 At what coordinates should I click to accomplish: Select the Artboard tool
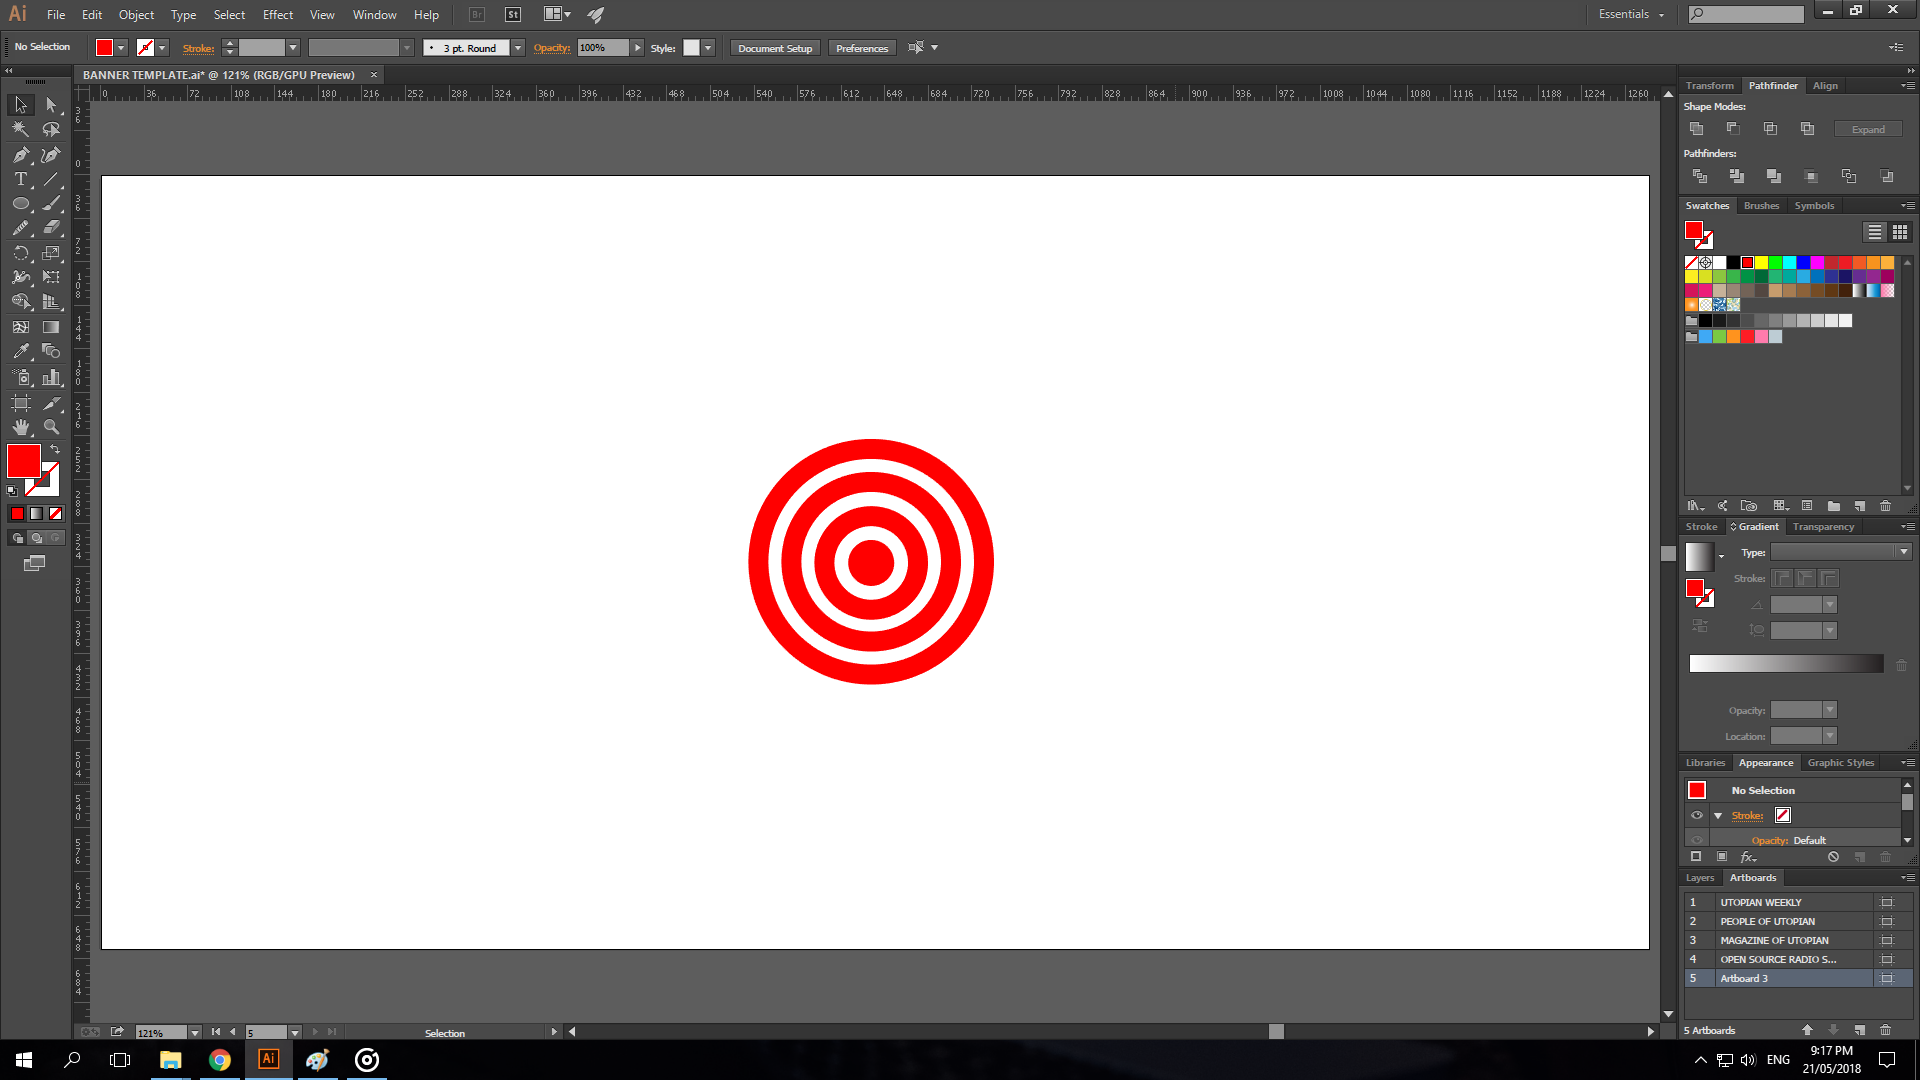coord(21,402)
